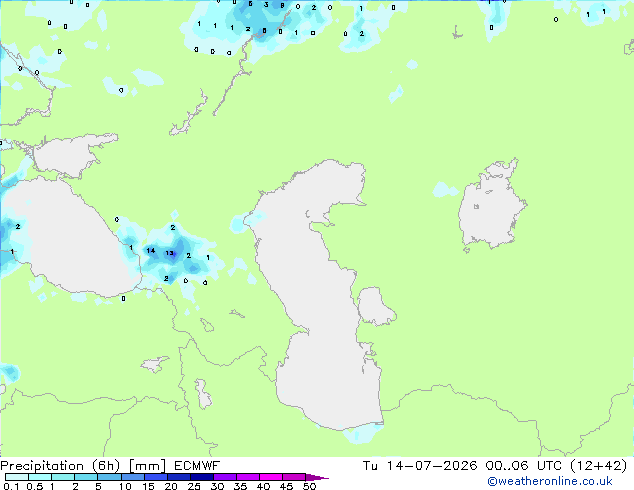This screenshot has width=634, height=490.
Task: Click the 40–45 mm magenta legend swatch
Action: 271,477
